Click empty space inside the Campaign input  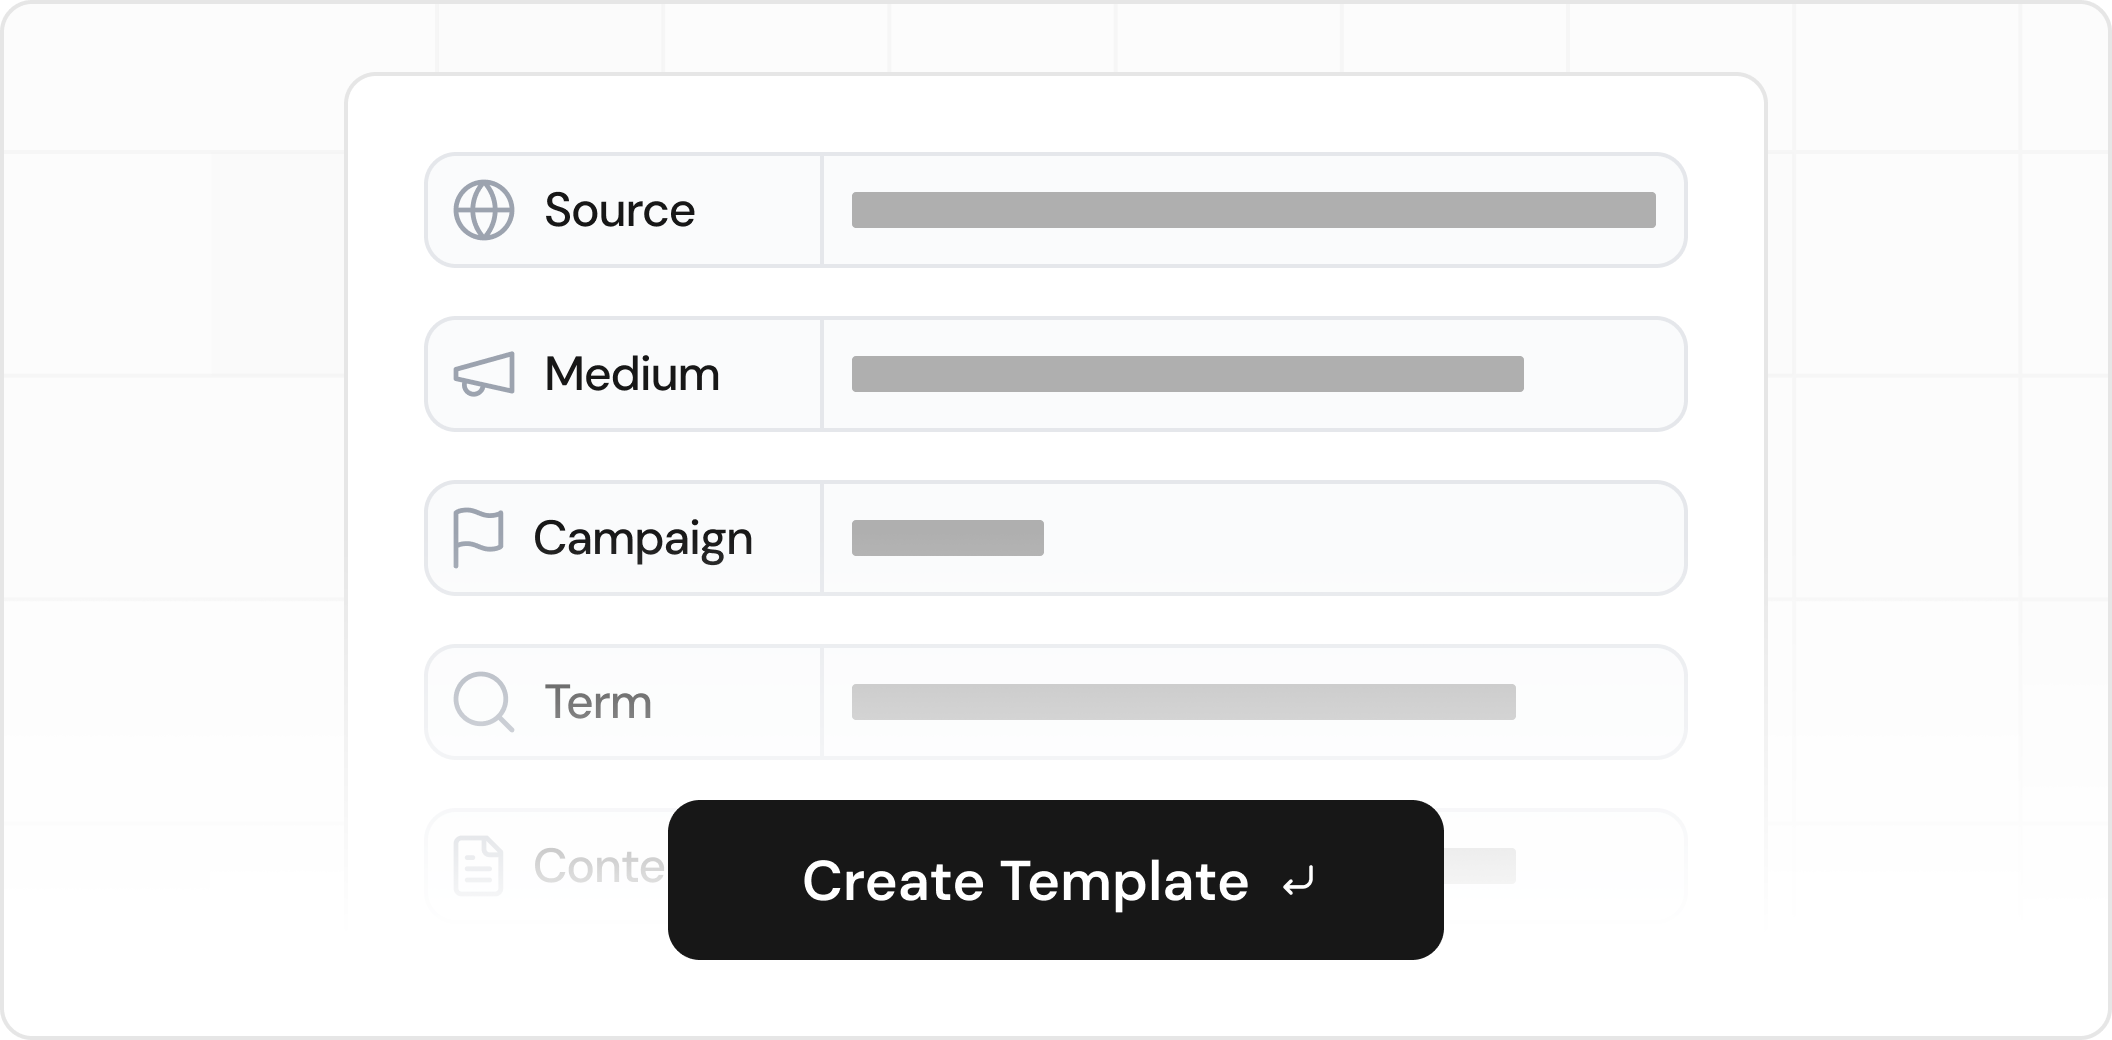[1360, 538]
